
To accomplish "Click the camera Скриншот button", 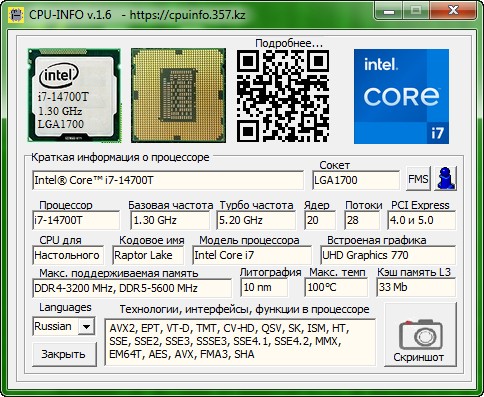I will click(x=420, y=335).
